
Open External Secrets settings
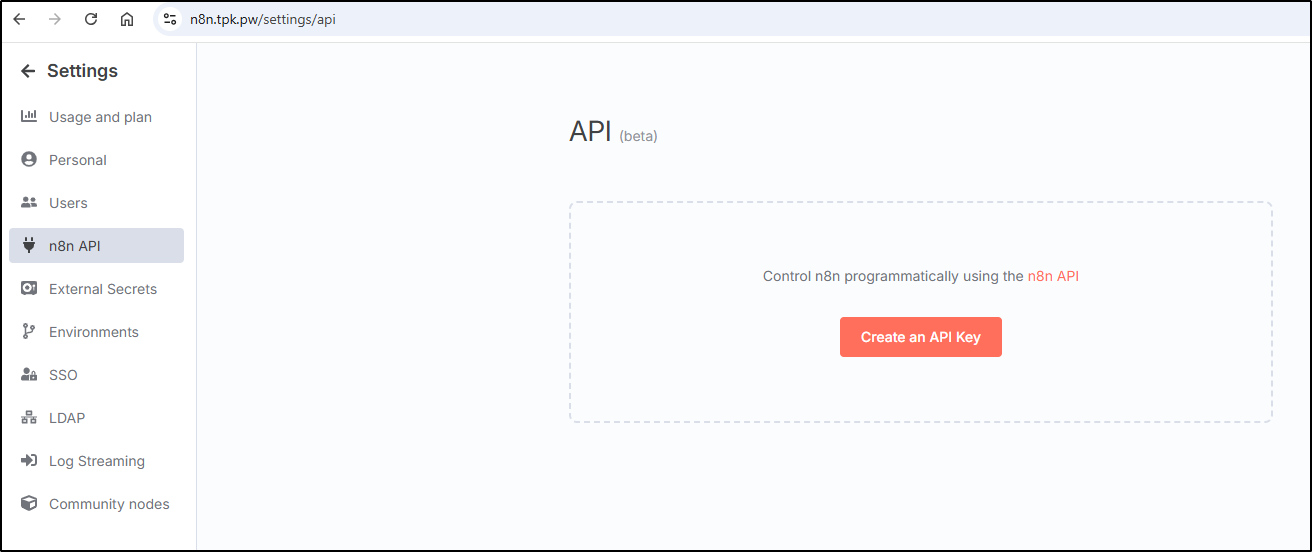[96, 289]
